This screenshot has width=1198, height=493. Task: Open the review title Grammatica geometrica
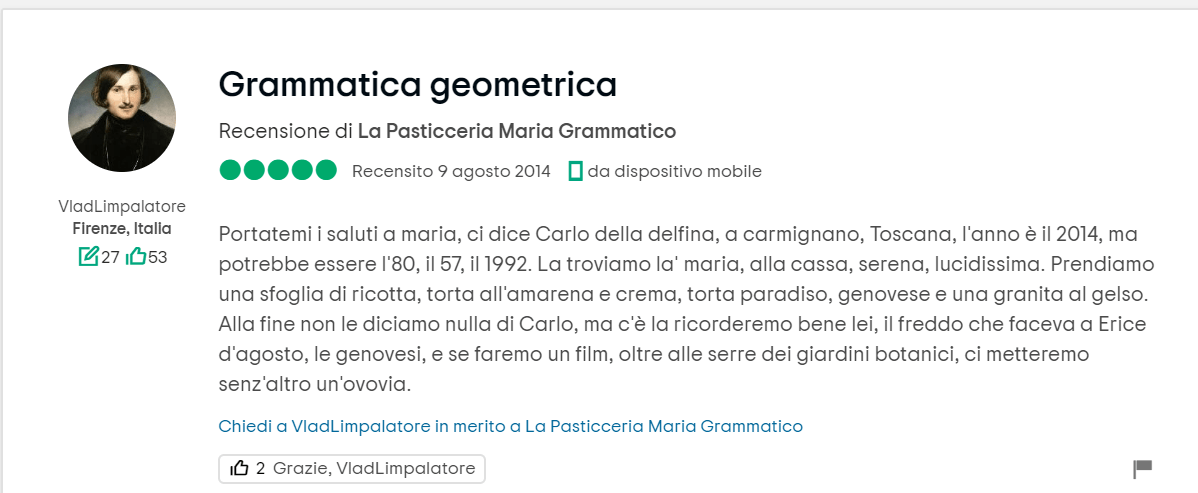[x=417, y=85]
